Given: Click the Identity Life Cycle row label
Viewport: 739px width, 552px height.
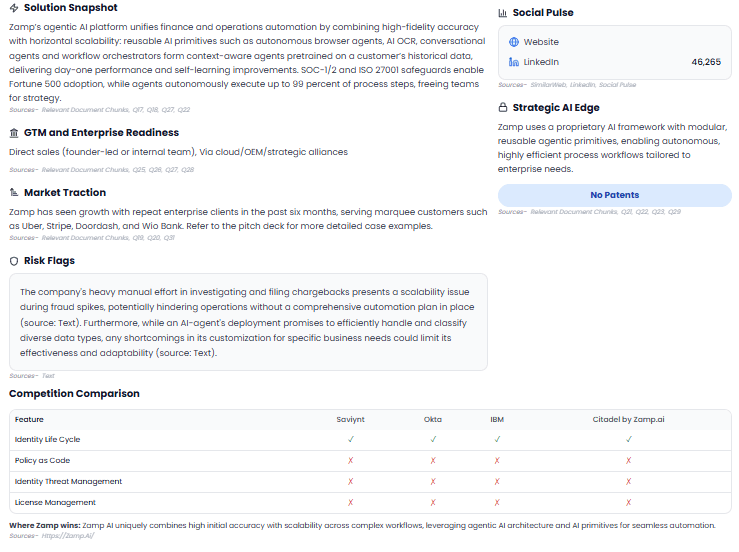Looking at the screenshot, I should click(x=47, y=440).
